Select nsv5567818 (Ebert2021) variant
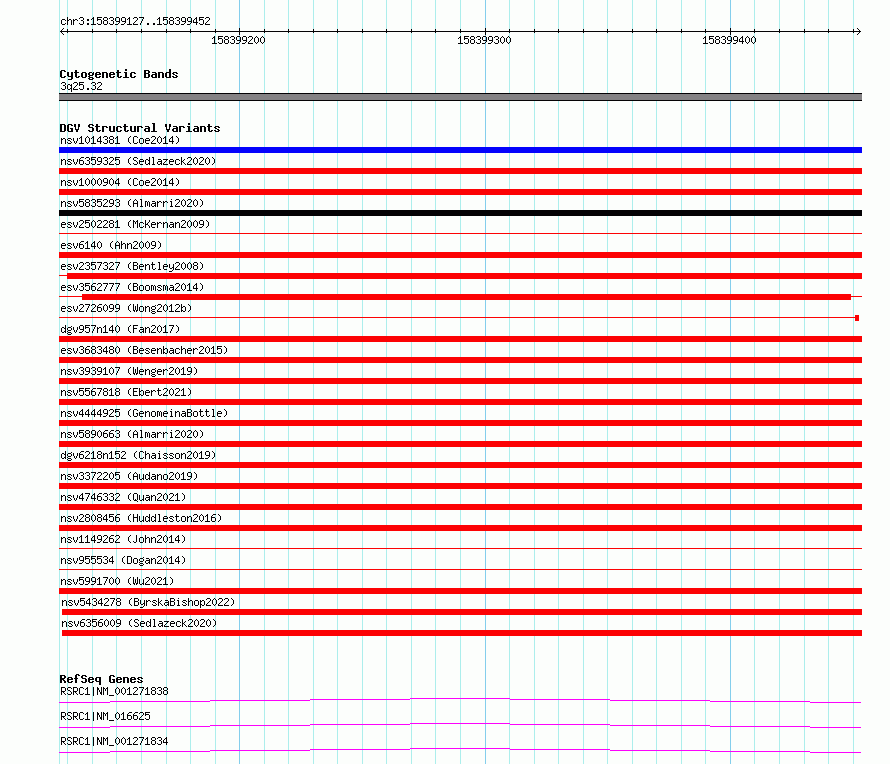The width and height of the screenshot is (890, 764). [x=126, y=392]
